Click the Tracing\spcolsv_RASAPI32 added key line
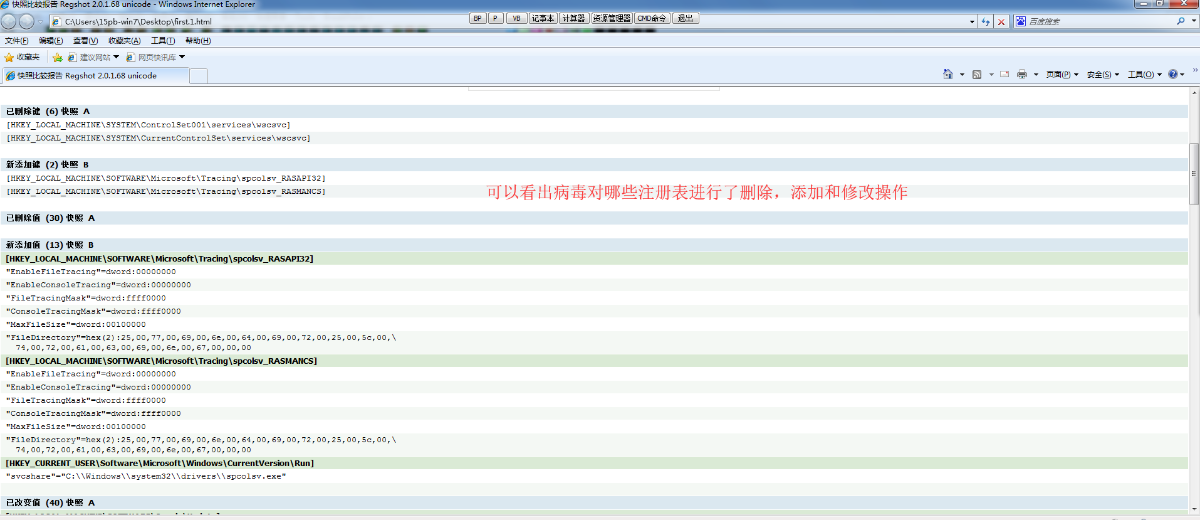This screenshot has width=1200, height=520. tap(166, 177)
